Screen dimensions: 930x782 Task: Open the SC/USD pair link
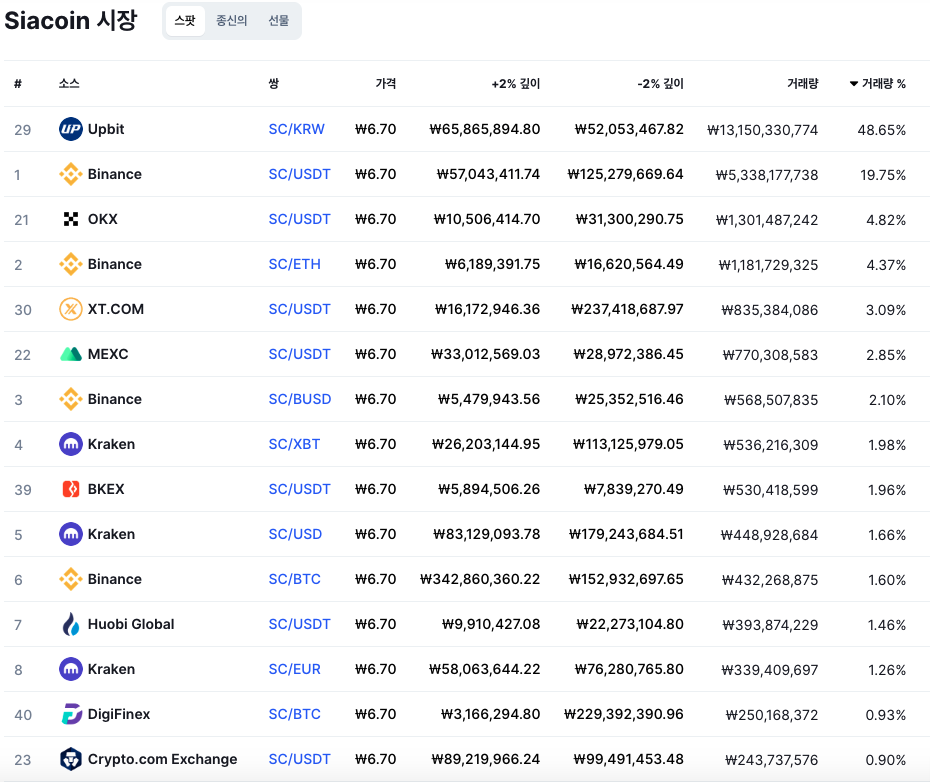point(295,534)
